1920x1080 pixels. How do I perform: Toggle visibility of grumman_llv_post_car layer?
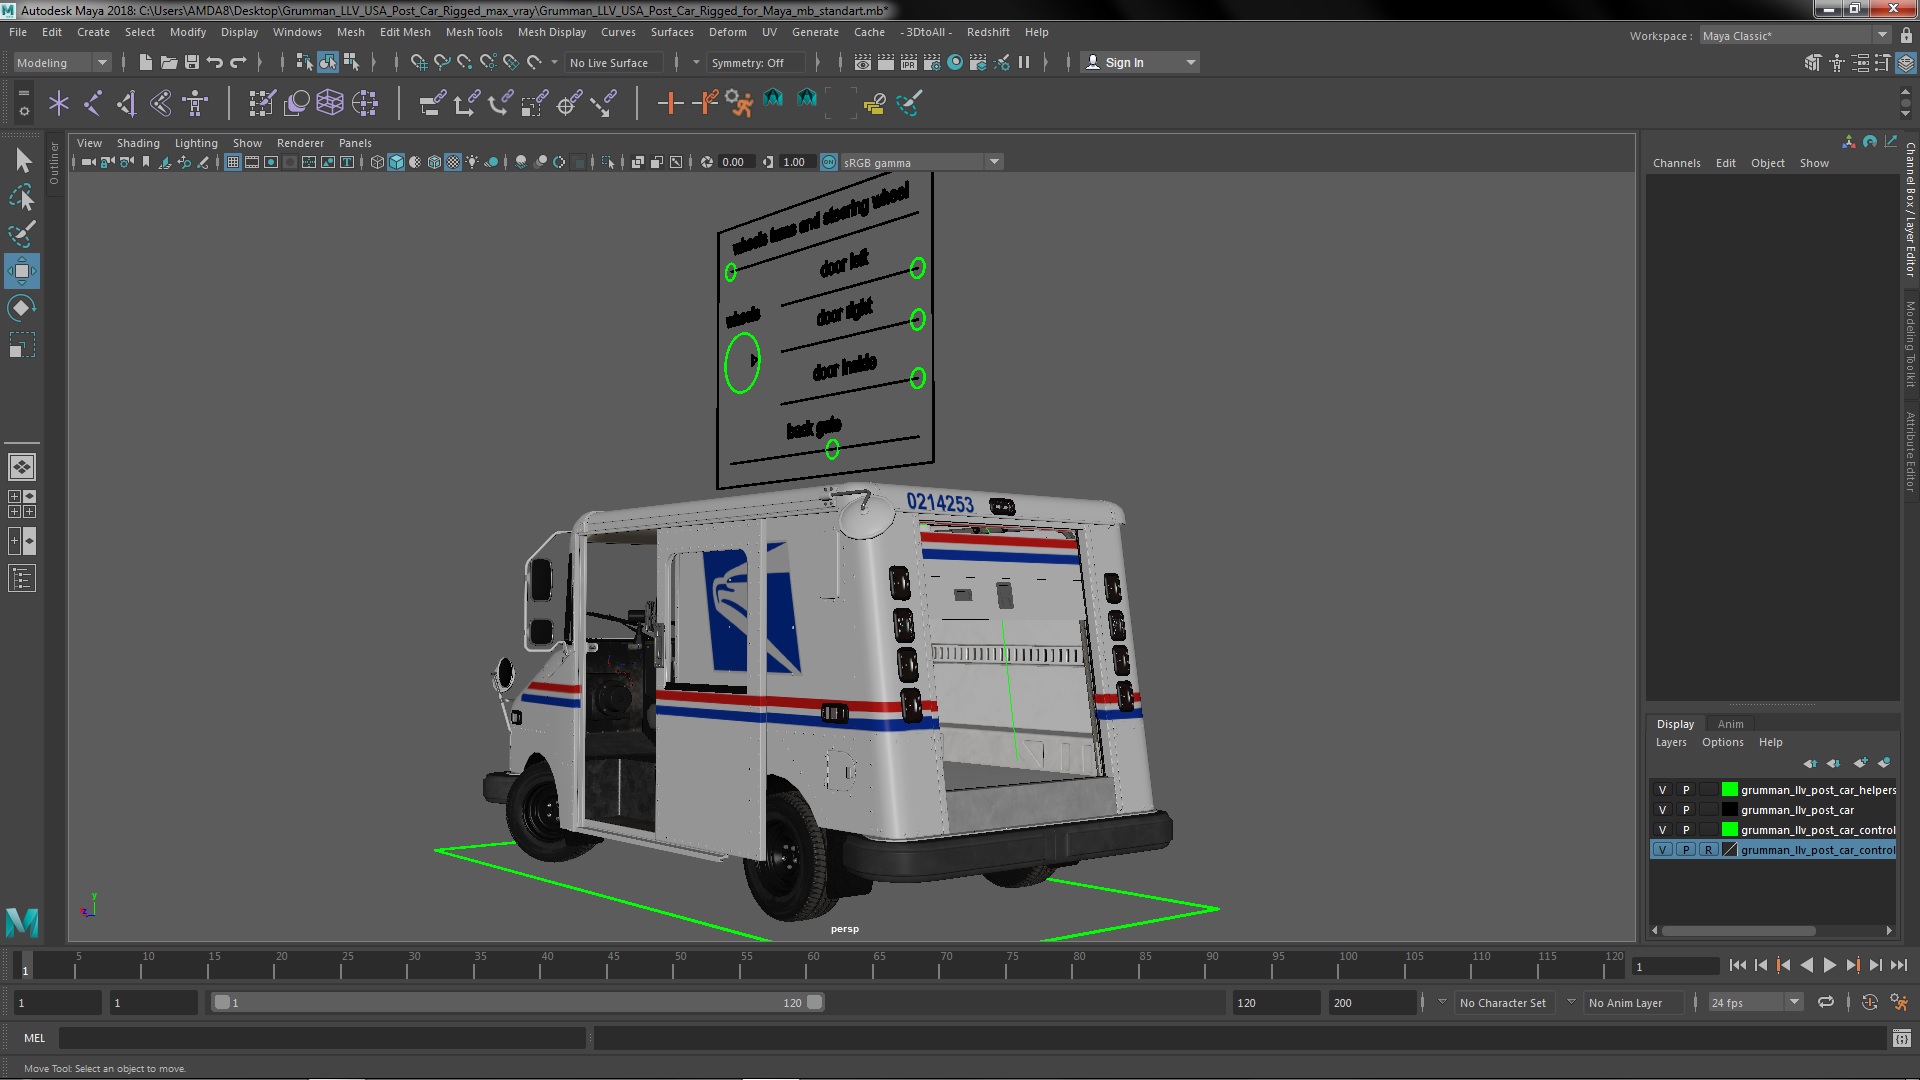tap(1662, 810)
